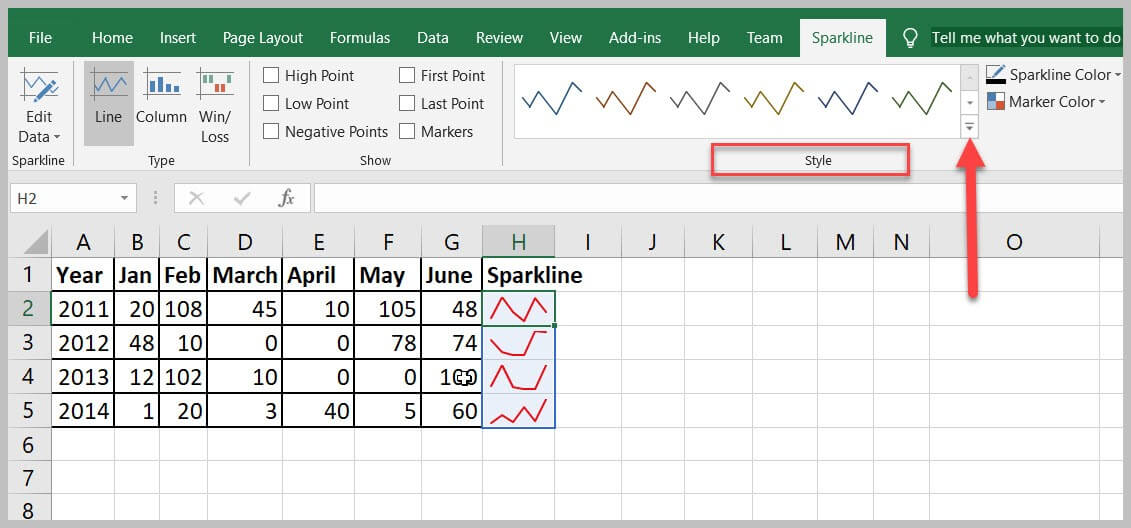The width and height of the screenshot is (1131, 528).
Task: Open the Page Layout tab
Action: 262,38
